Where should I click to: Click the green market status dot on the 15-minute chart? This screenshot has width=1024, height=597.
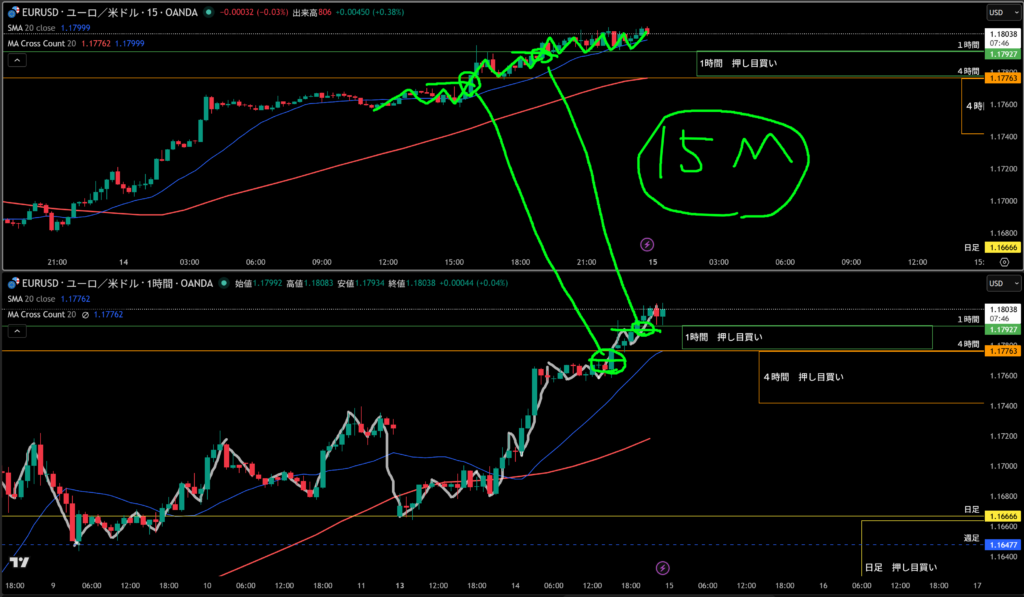(x=207, y=12)
